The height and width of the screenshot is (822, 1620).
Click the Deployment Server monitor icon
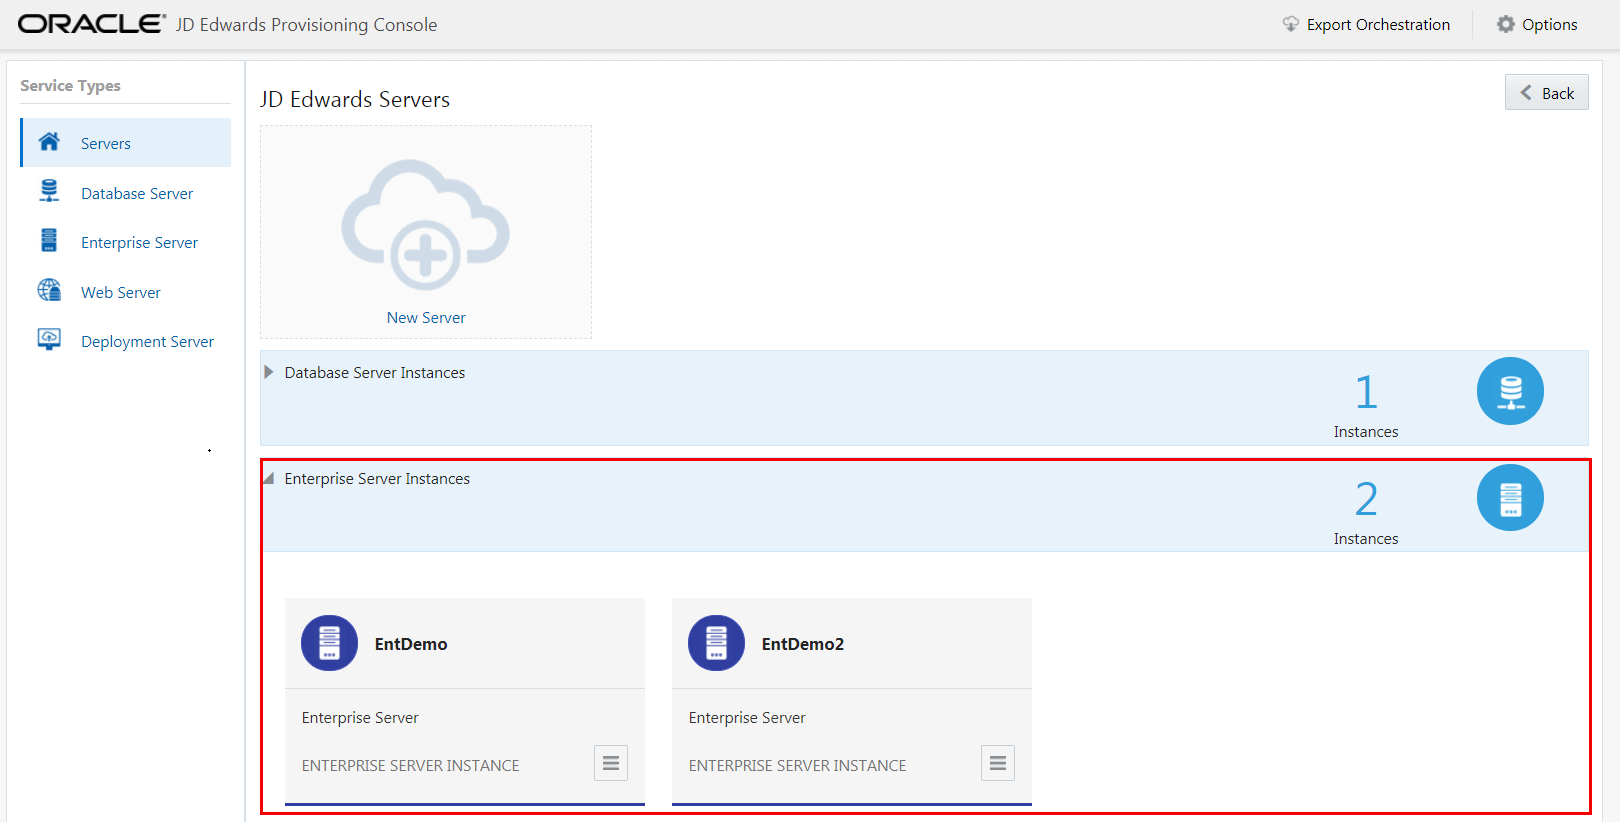(49, 339)
